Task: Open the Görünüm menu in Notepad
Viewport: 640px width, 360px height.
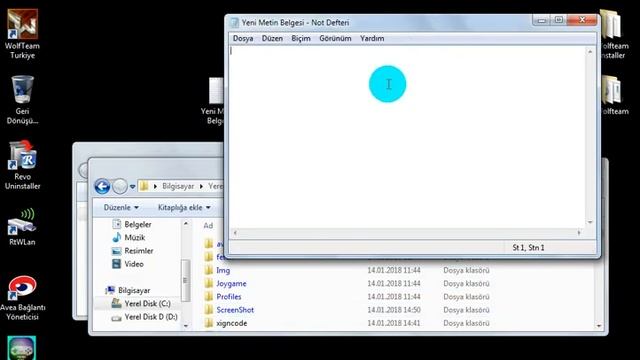Action: 335,38
